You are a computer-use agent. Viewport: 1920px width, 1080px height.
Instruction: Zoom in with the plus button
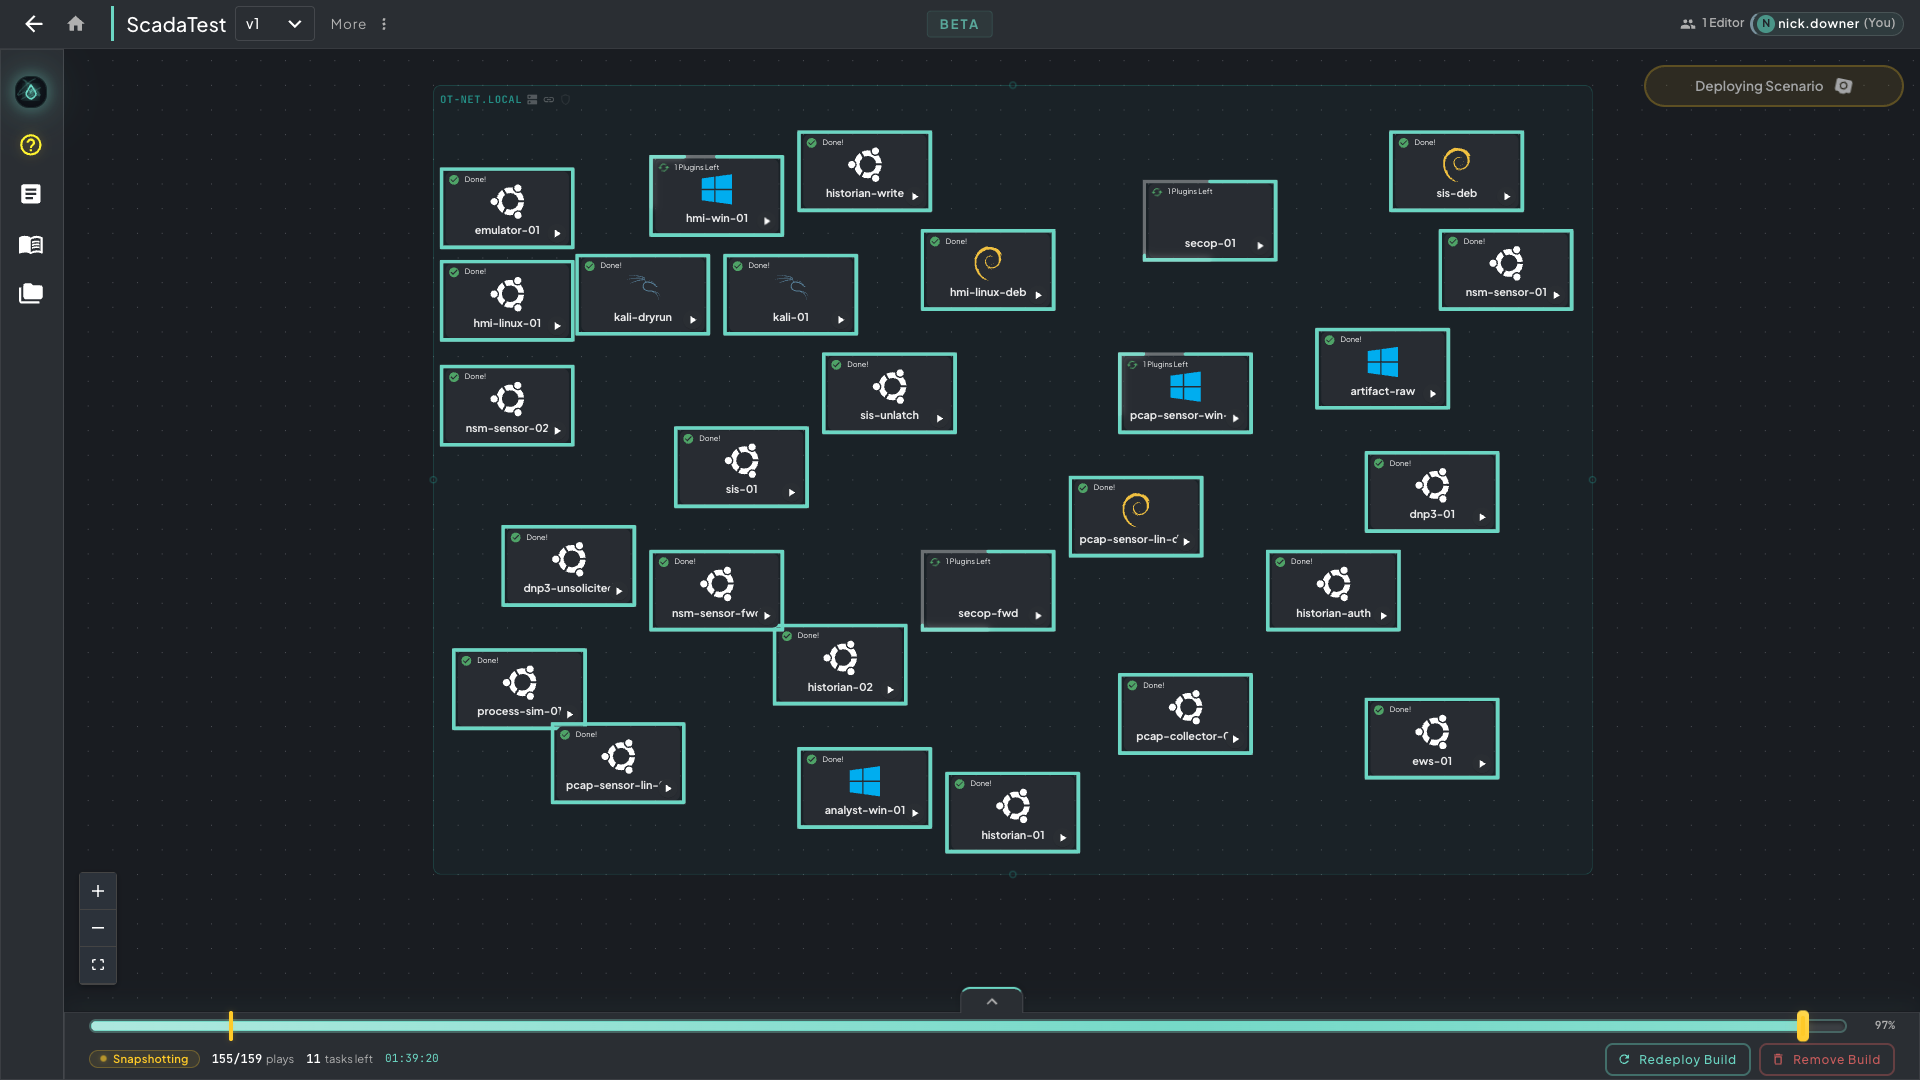pyautogui.click(x=98, y=891)
